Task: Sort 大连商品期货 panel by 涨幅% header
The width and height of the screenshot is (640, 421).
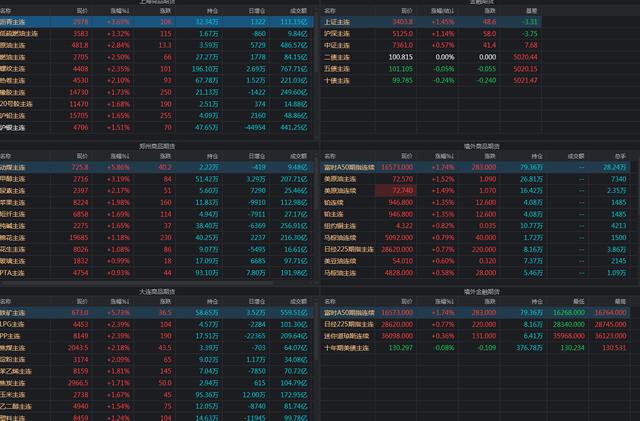Action: point(119,301)
